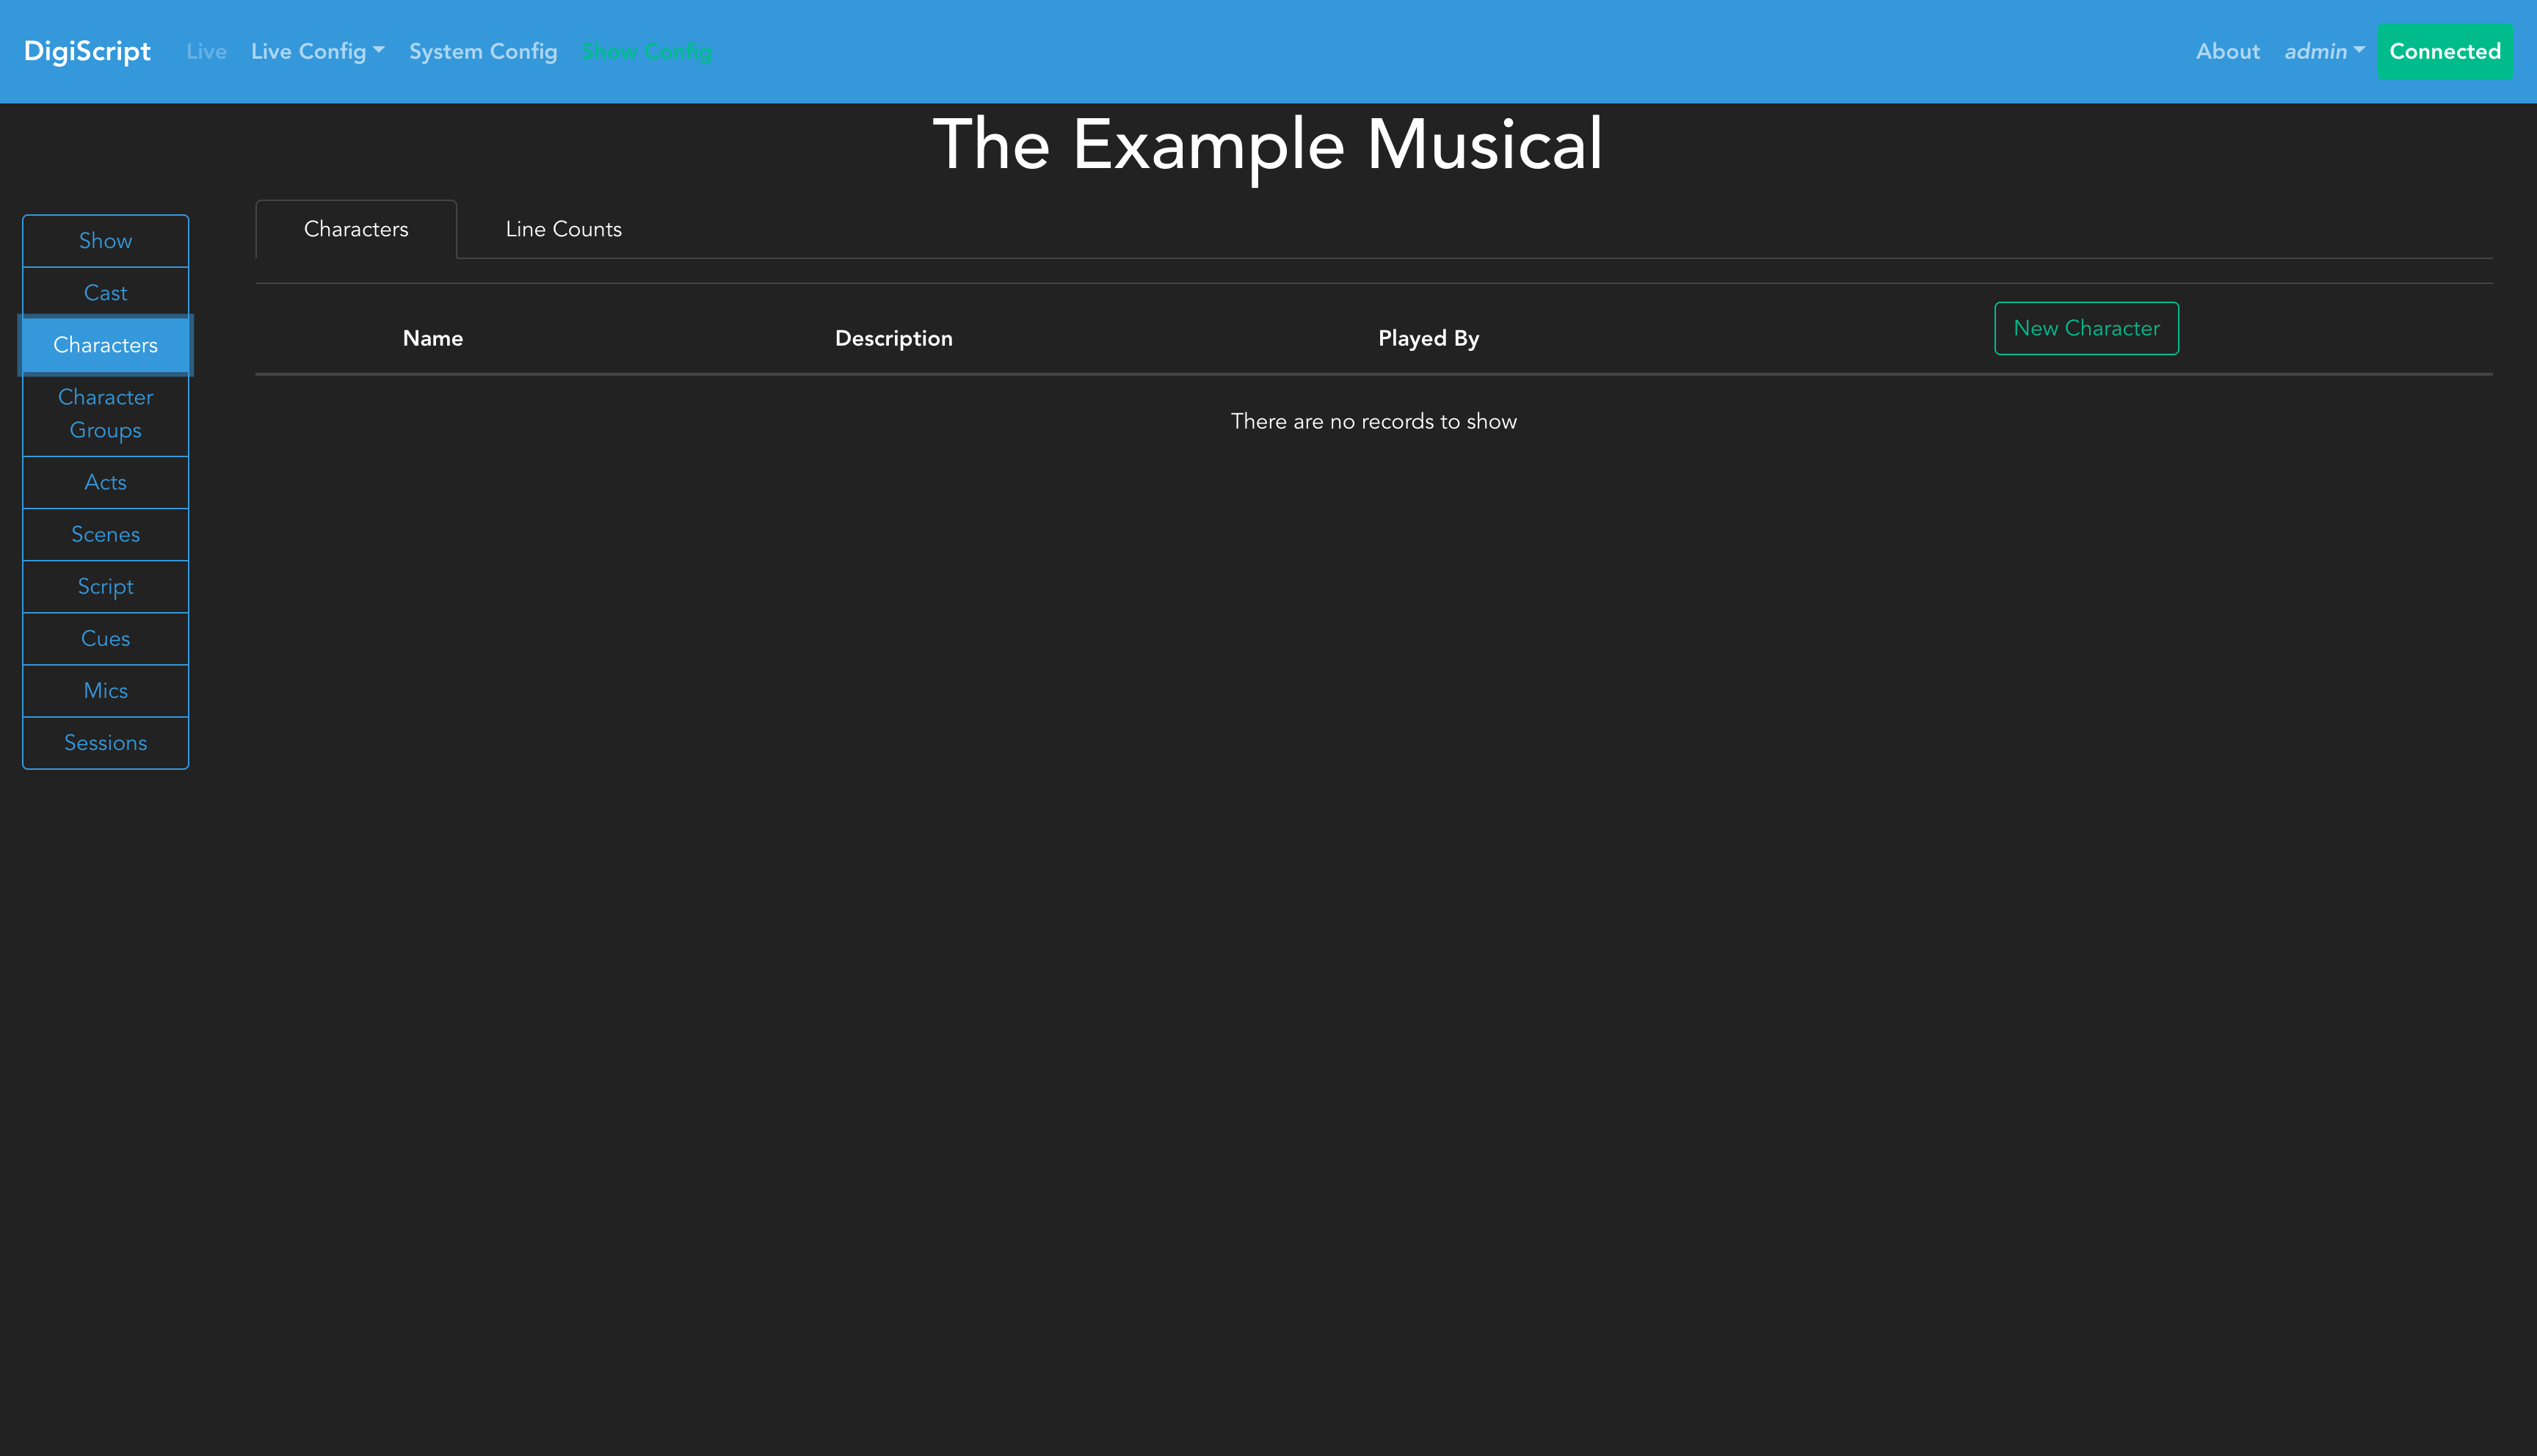Open the Script section
The width and height of the screenshot is (2537, 1456).
(x=105, y=586)
